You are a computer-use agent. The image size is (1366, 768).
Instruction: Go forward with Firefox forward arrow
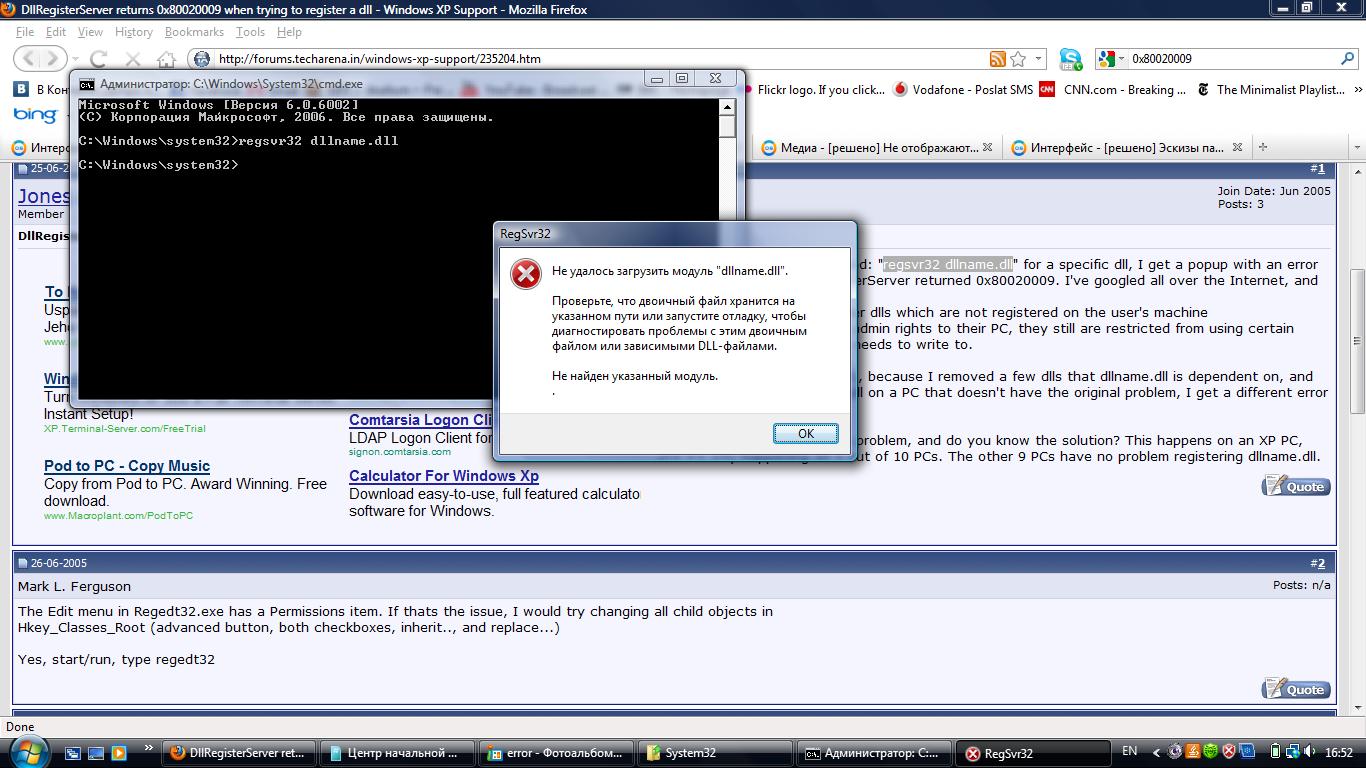point(54,59)
